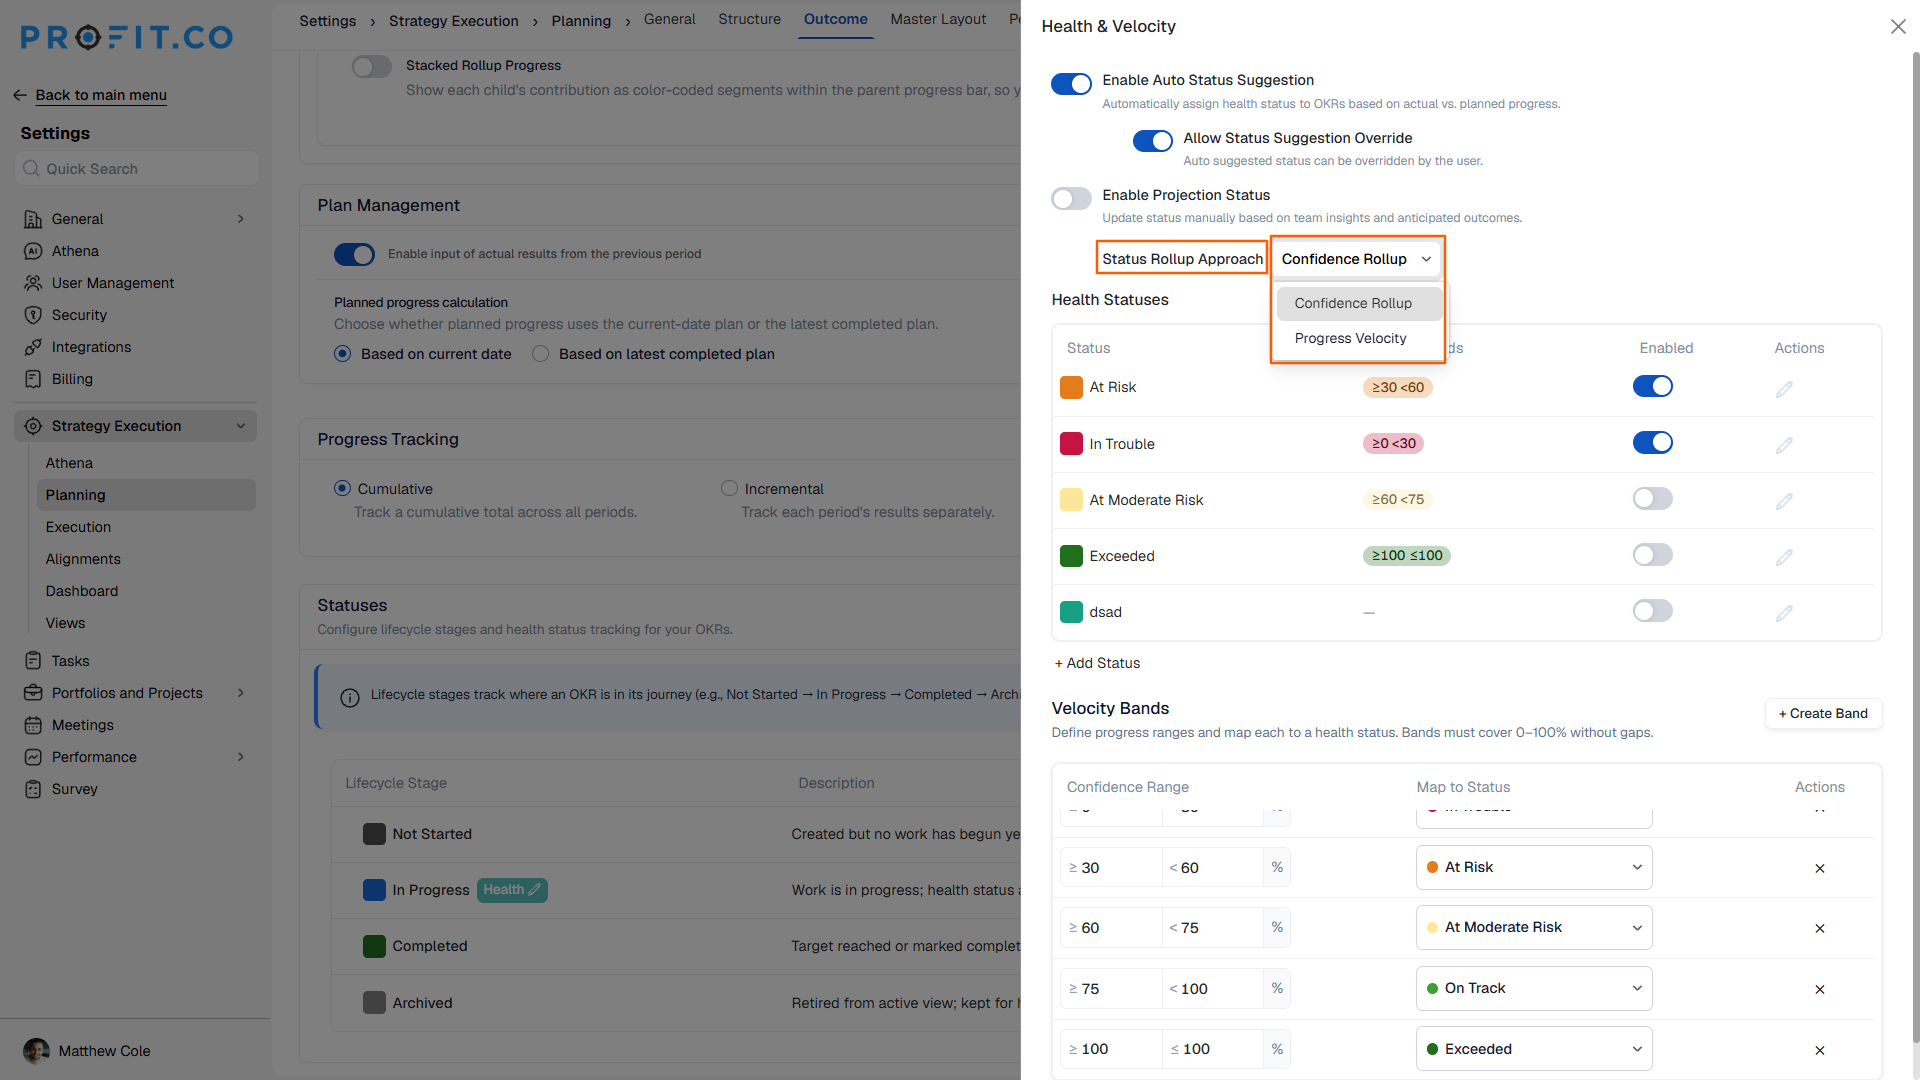The image size is (1920, 1080).
Task: Click the orange At Risk color swatch
Action: 1071,387
